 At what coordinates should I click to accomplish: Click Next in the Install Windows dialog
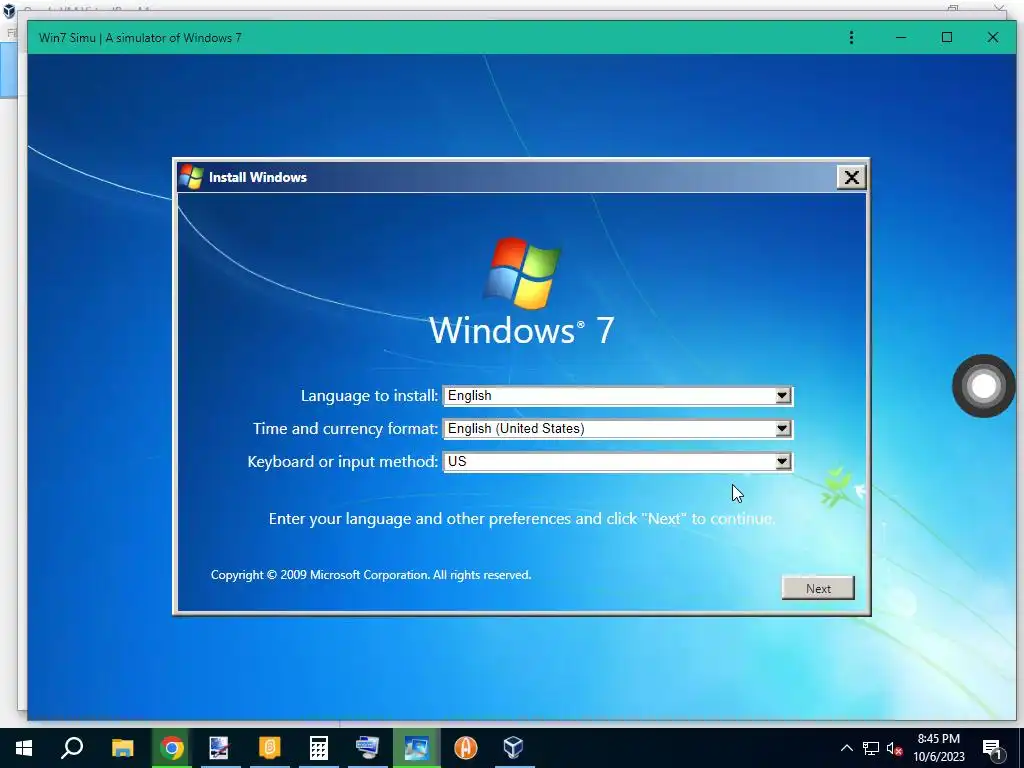[818, 588]
